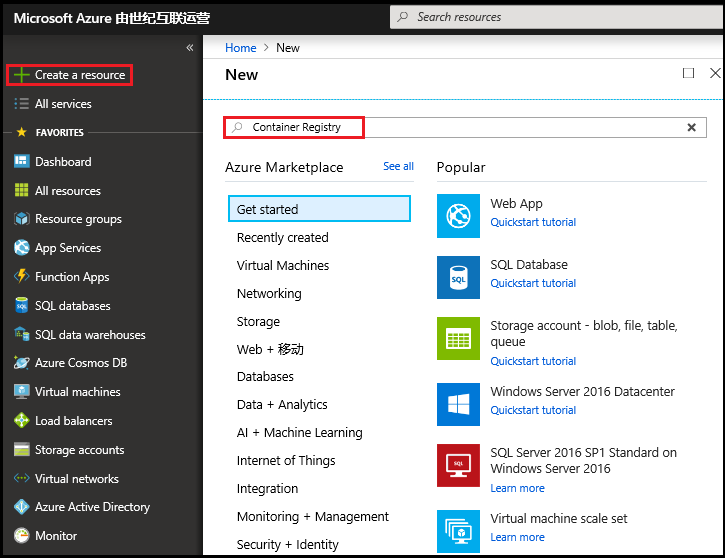The width and height of the screenshot is (725, 559).
Task: Open Virtual machine scale set Learn more link
Action: [517, 537]
